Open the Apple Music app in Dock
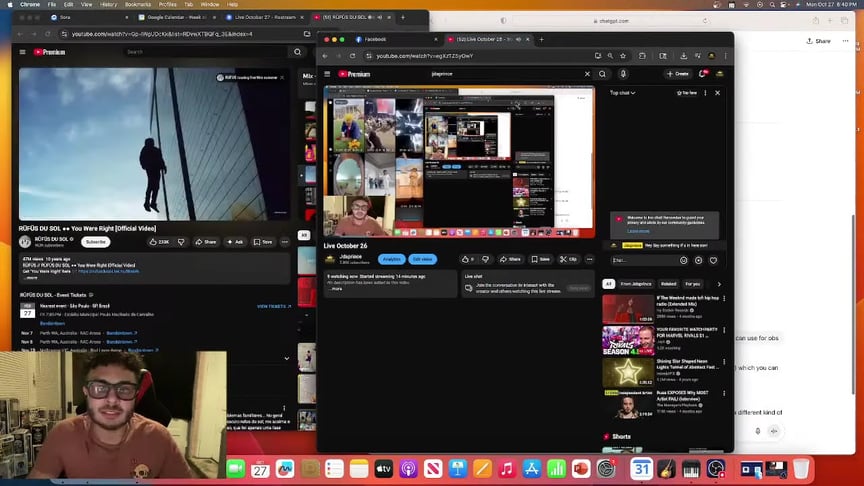Viewport: 864px width, 486px height. [507, 469]
